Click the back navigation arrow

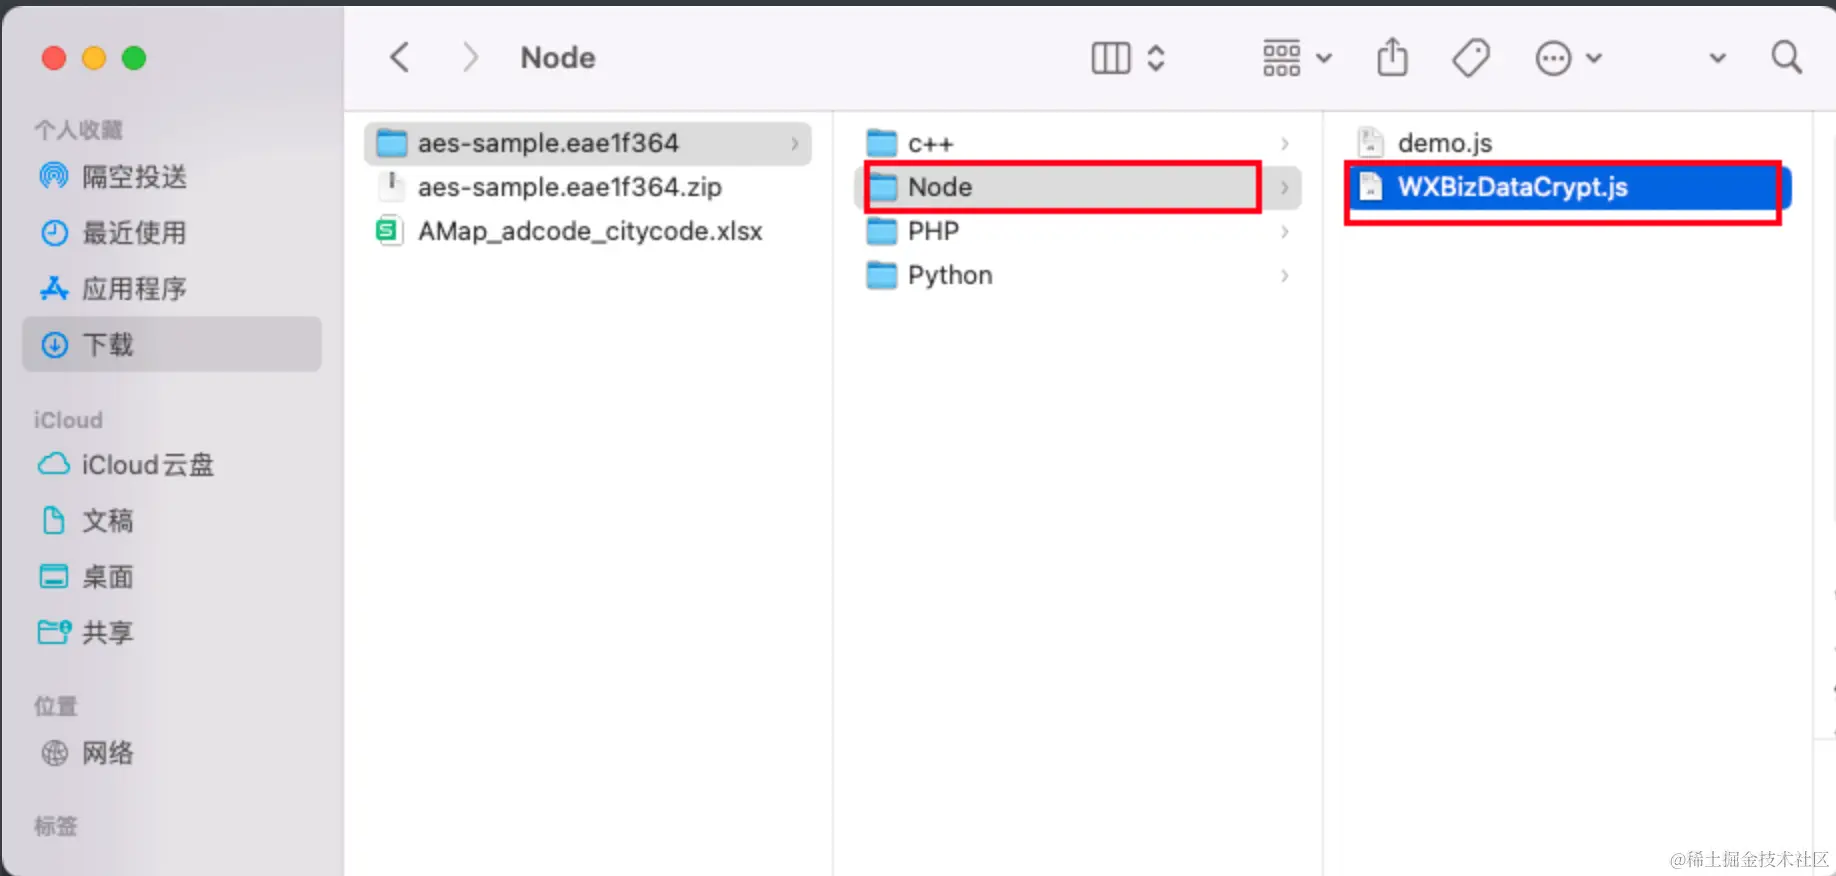pyautogui.click(x=400, y=58)
